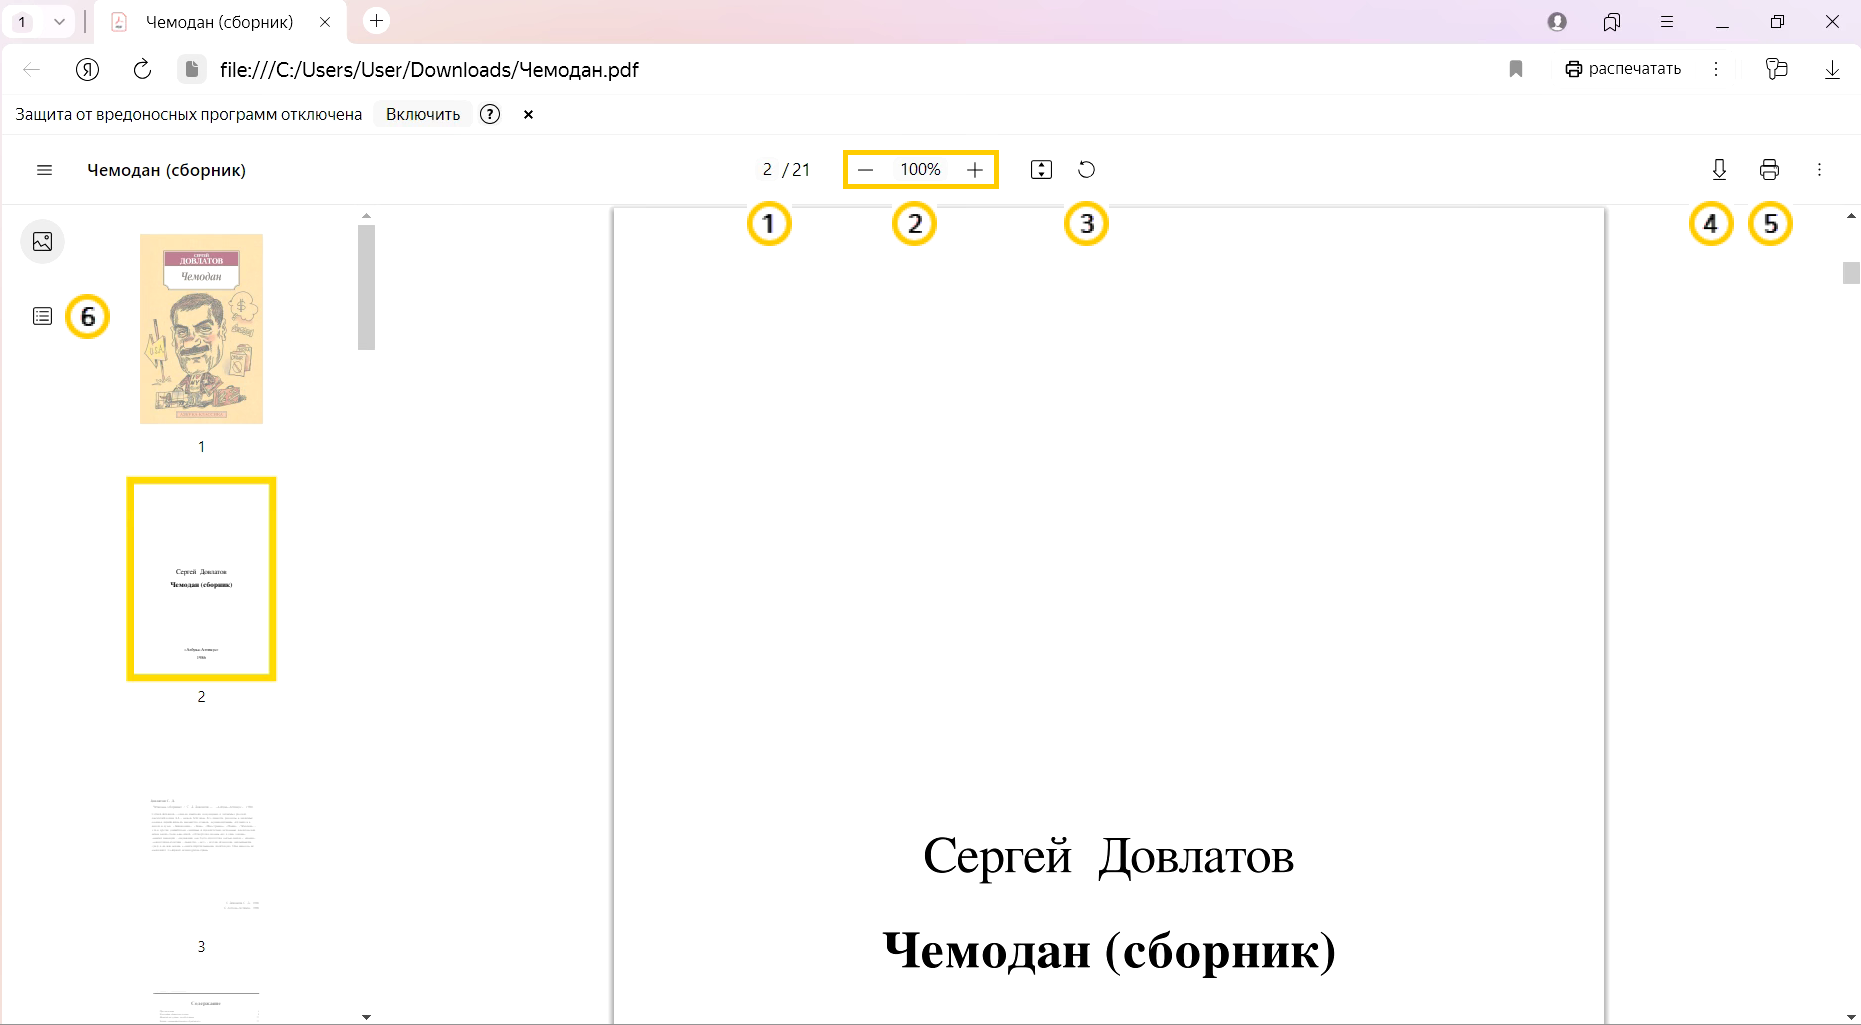Open a new browser tab
This screenshot has height=1025, width=1861.
click(x=376, y=21)
